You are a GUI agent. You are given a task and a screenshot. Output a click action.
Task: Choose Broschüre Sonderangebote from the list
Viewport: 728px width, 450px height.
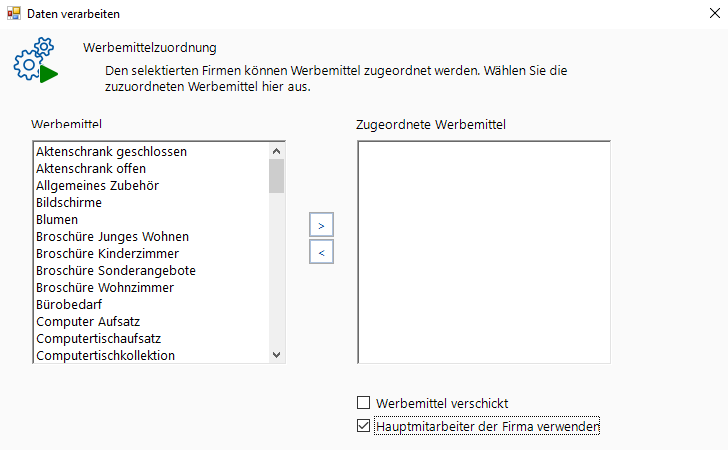pos(115,271)
